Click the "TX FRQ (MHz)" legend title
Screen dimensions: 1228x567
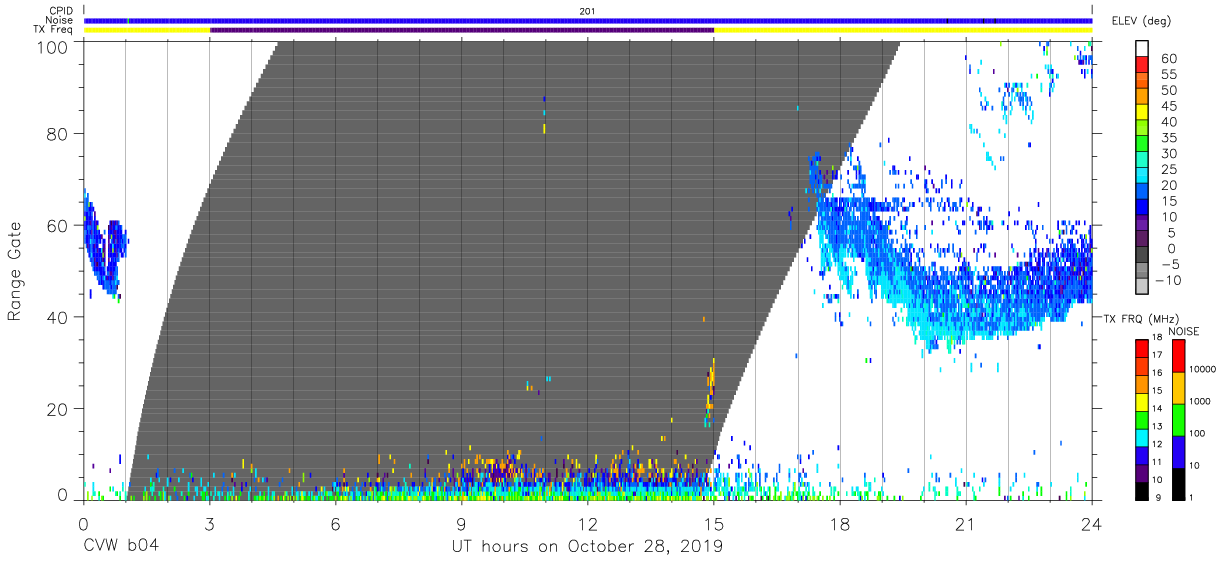[x=1141, y=319]
